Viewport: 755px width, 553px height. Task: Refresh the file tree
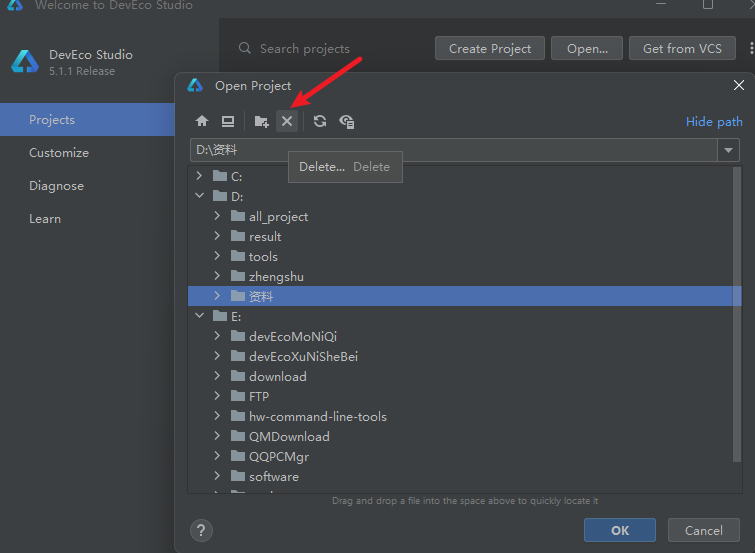(320, 121)
